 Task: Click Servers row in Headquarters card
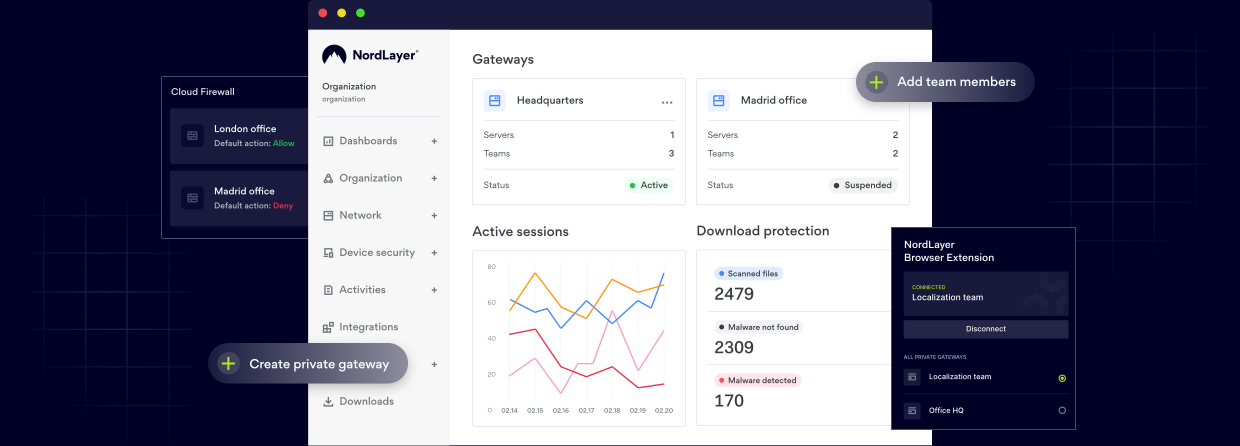coord(579,135)
